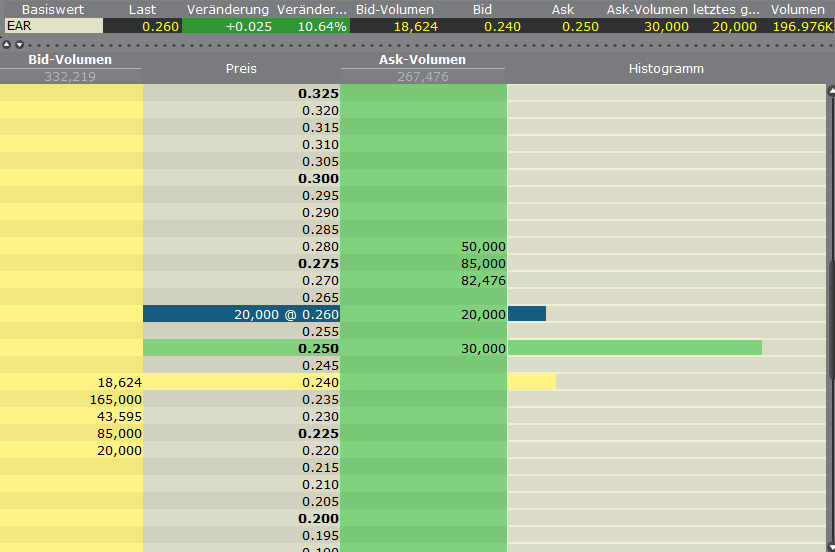The height and width of the screenshot is (552, 835).
Task: Click the collapse up arrow above Bid-Volumen
Action: pos(8,45)
